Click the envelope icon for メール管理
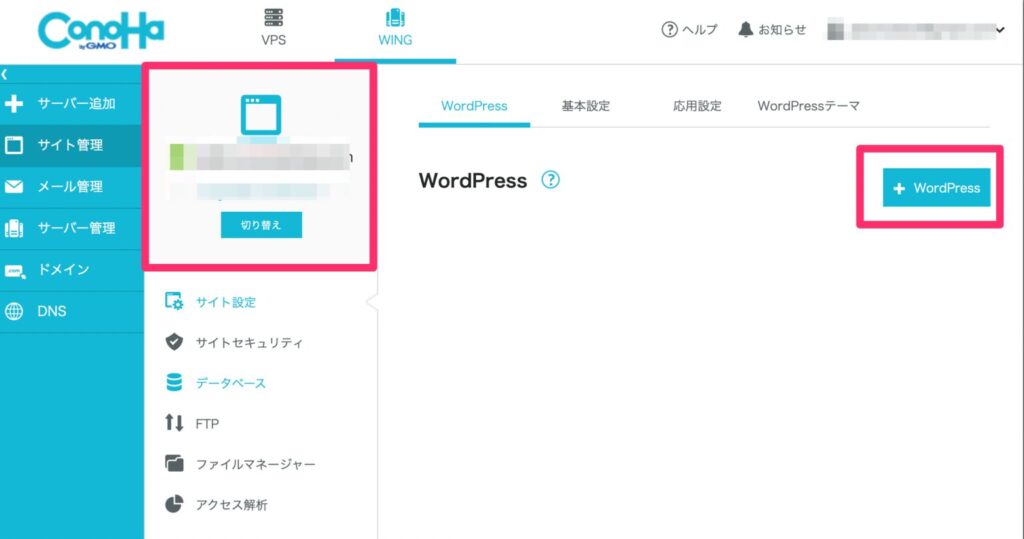 pyautogui.click(x=14, y=187)
